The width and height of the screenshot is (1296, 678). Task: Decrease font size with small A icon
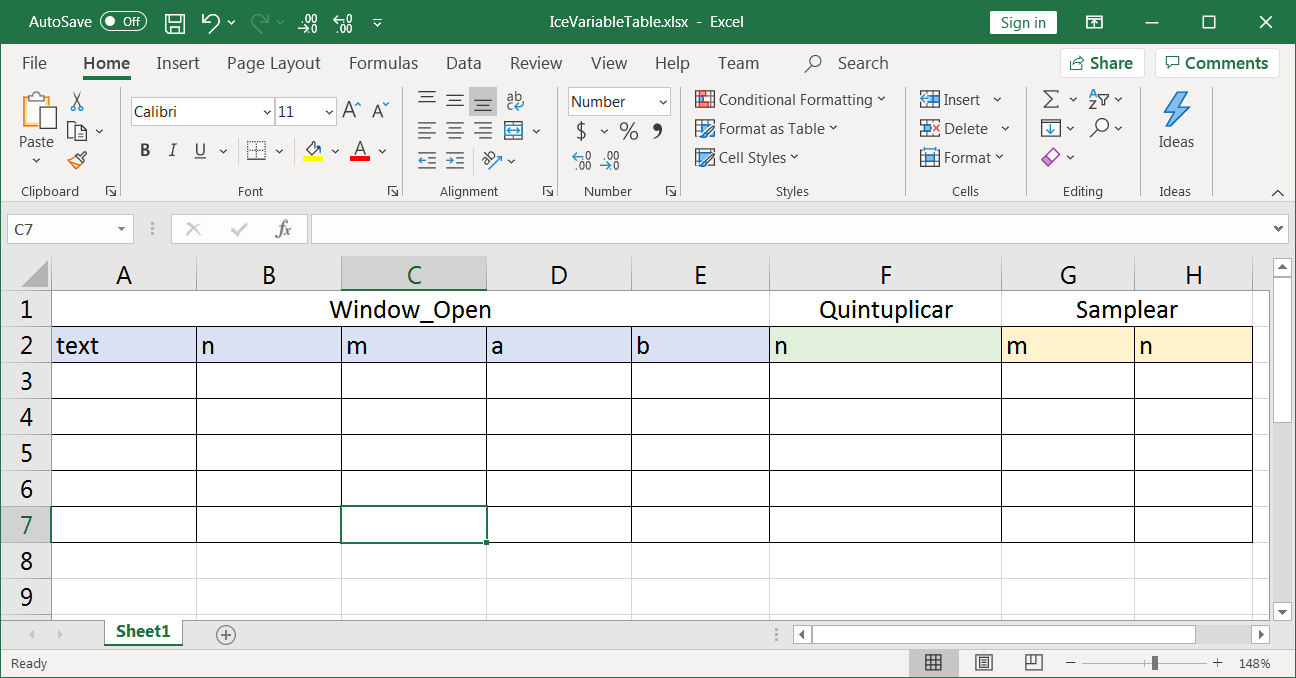click(x=380, y=111)
